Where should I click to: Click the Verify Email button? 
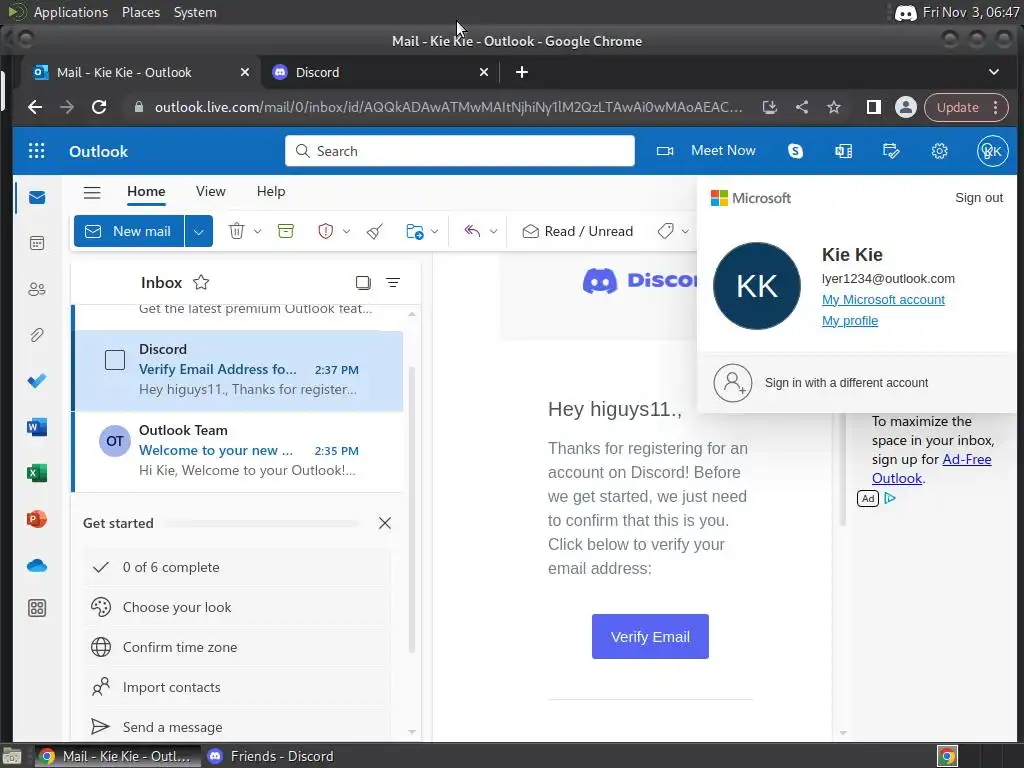[x=650, y=636]
